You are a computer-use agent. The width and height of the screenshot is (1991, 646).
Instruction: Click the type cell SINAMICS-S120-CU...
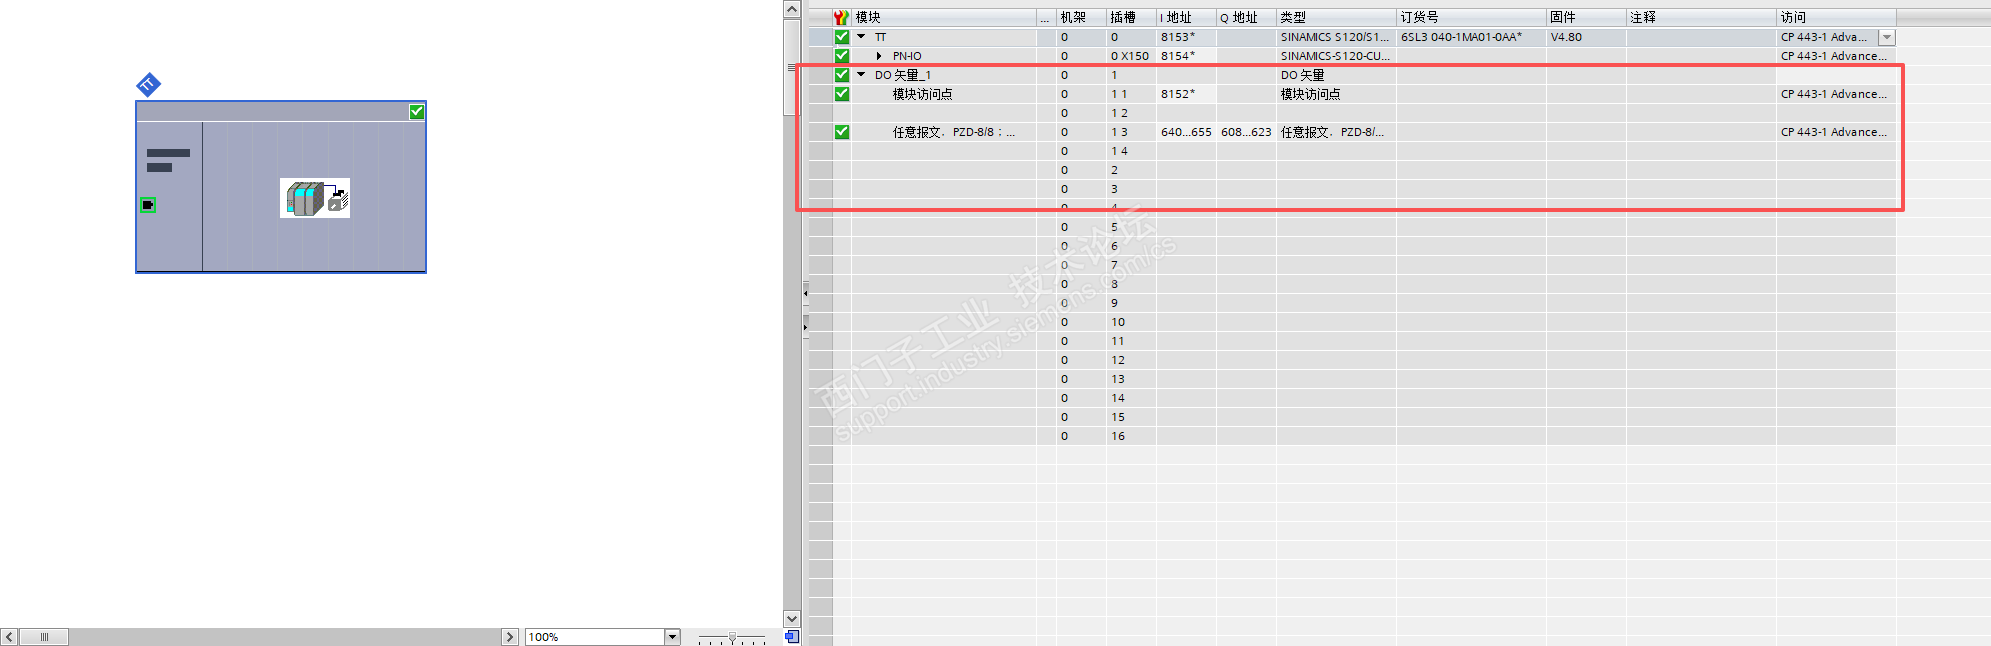tap(1335, 56)
